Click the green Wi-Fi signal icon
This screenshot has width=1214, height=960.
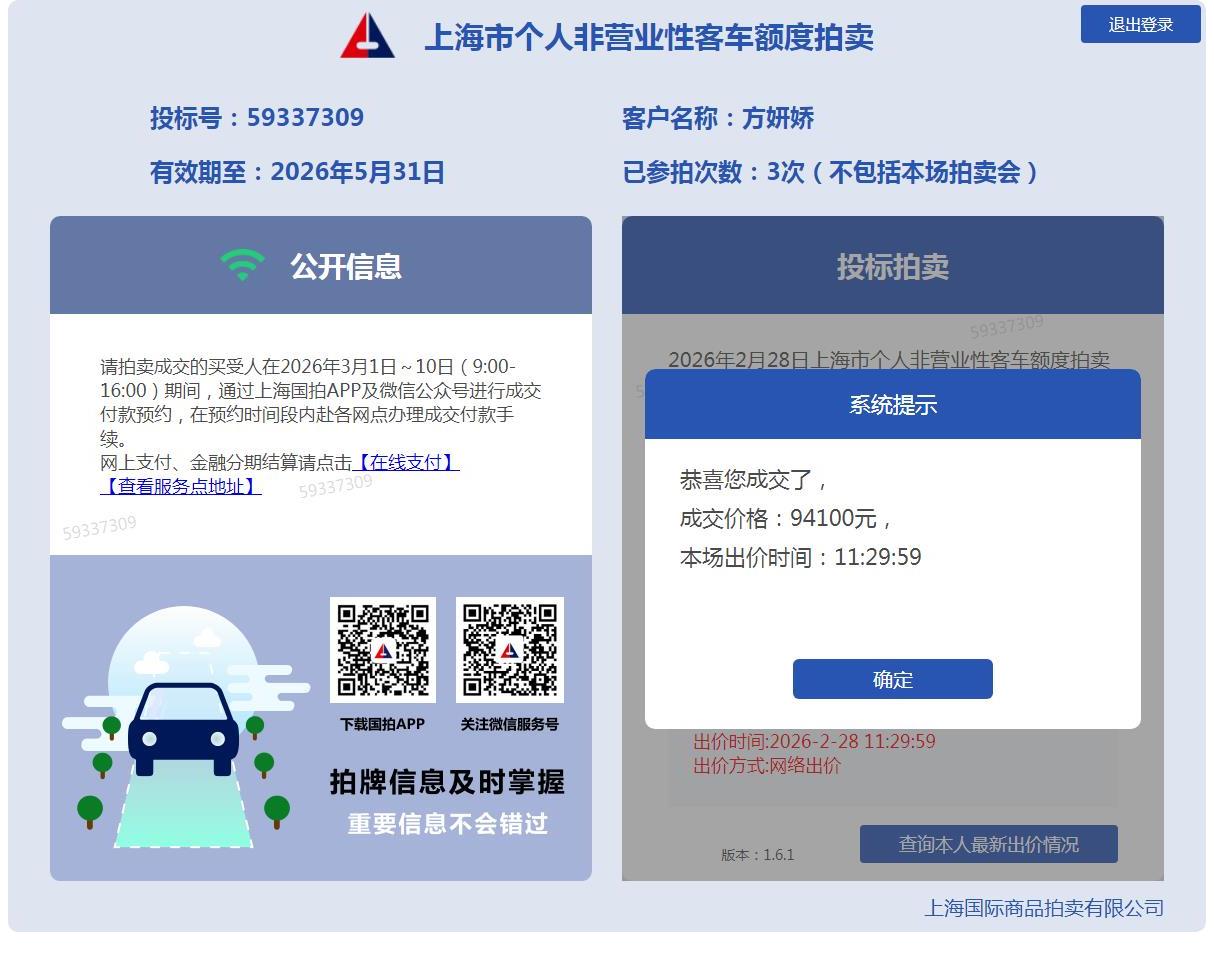pyautogui.click(x=242, y=265)
